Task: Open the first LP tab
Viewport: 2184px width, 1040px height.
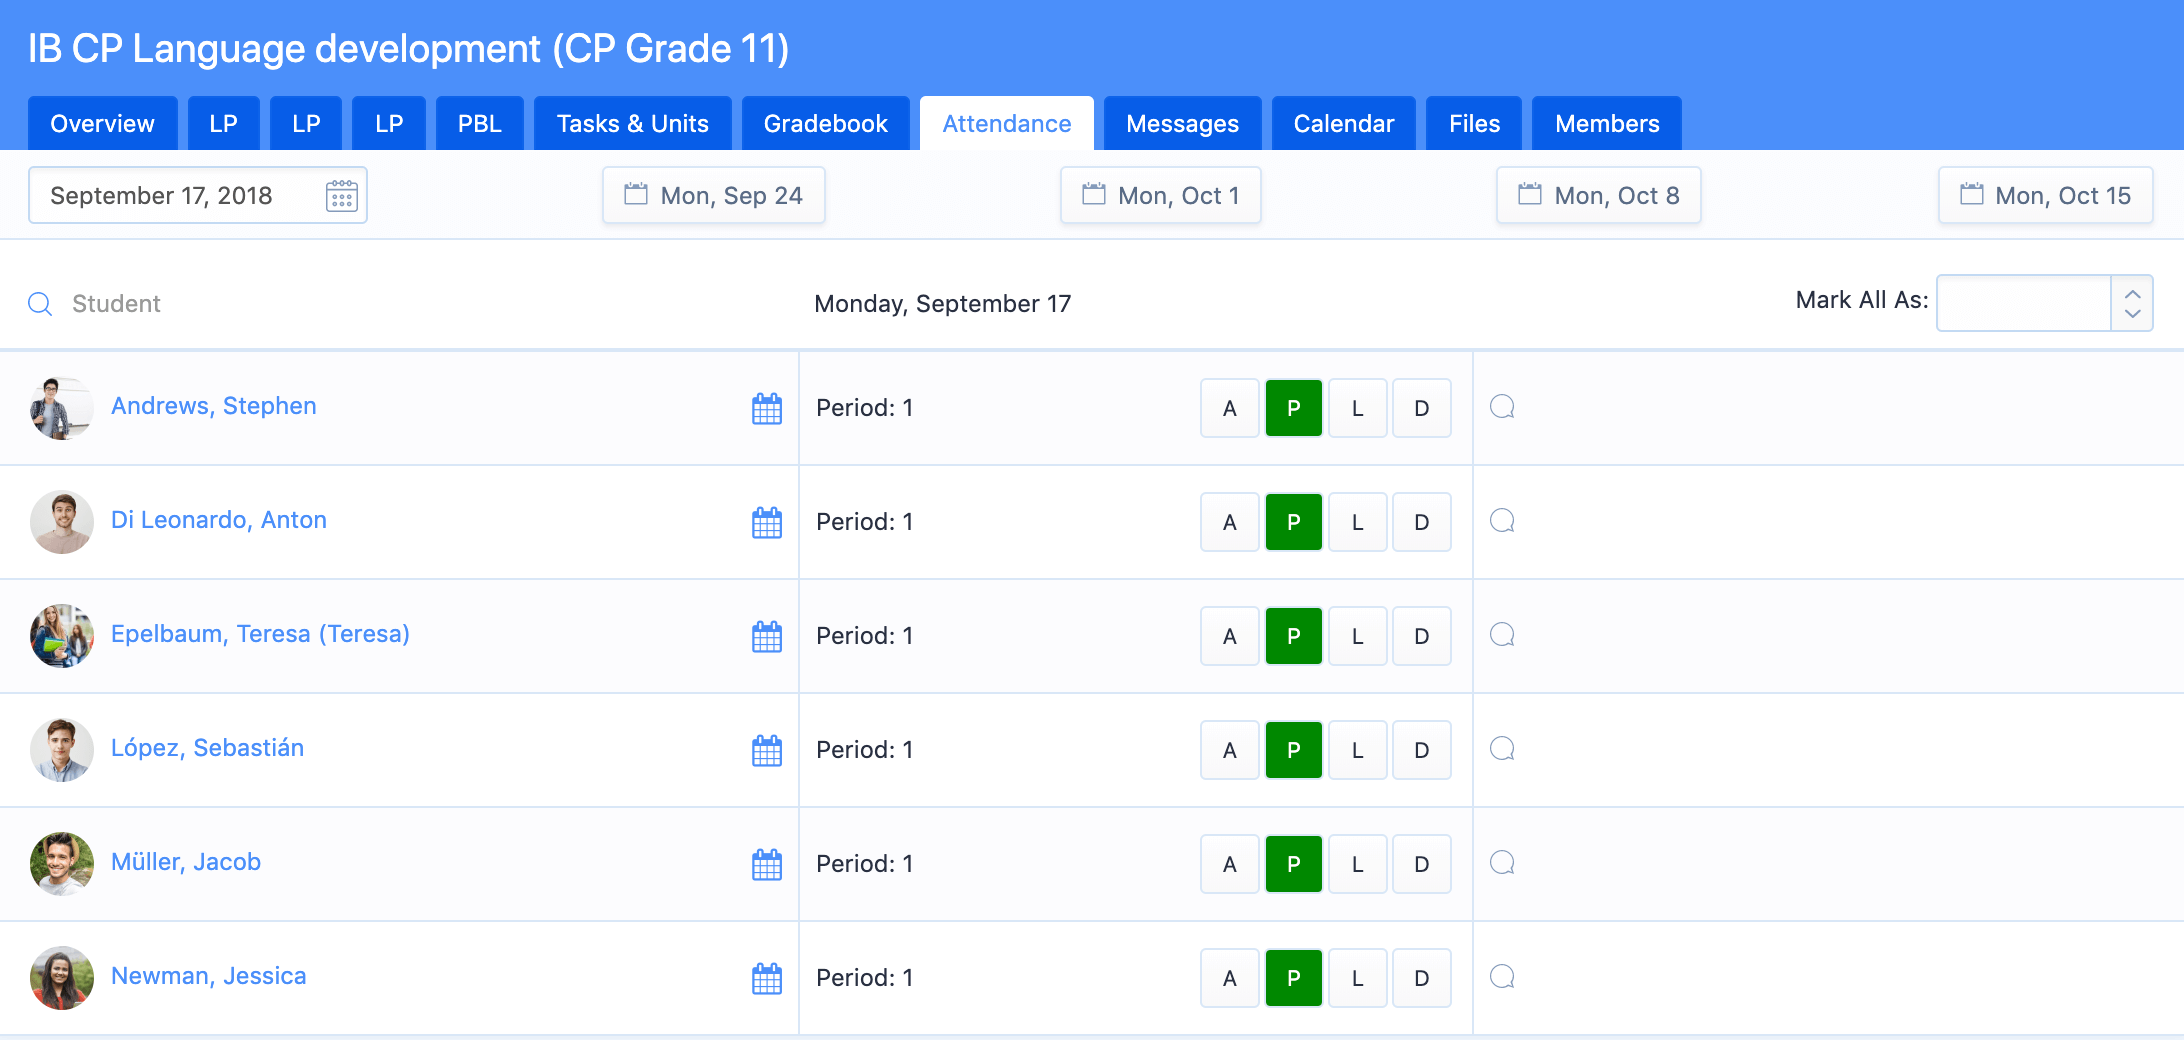Action: (x=224, y=124)
